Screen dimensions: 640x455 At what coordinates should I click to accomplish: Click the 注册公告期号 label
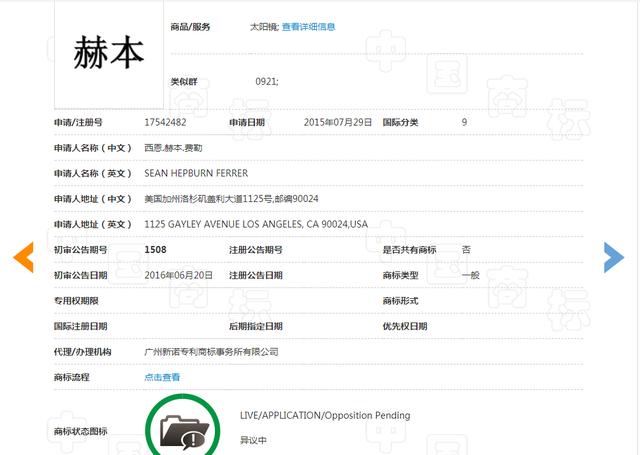[256, 250]
